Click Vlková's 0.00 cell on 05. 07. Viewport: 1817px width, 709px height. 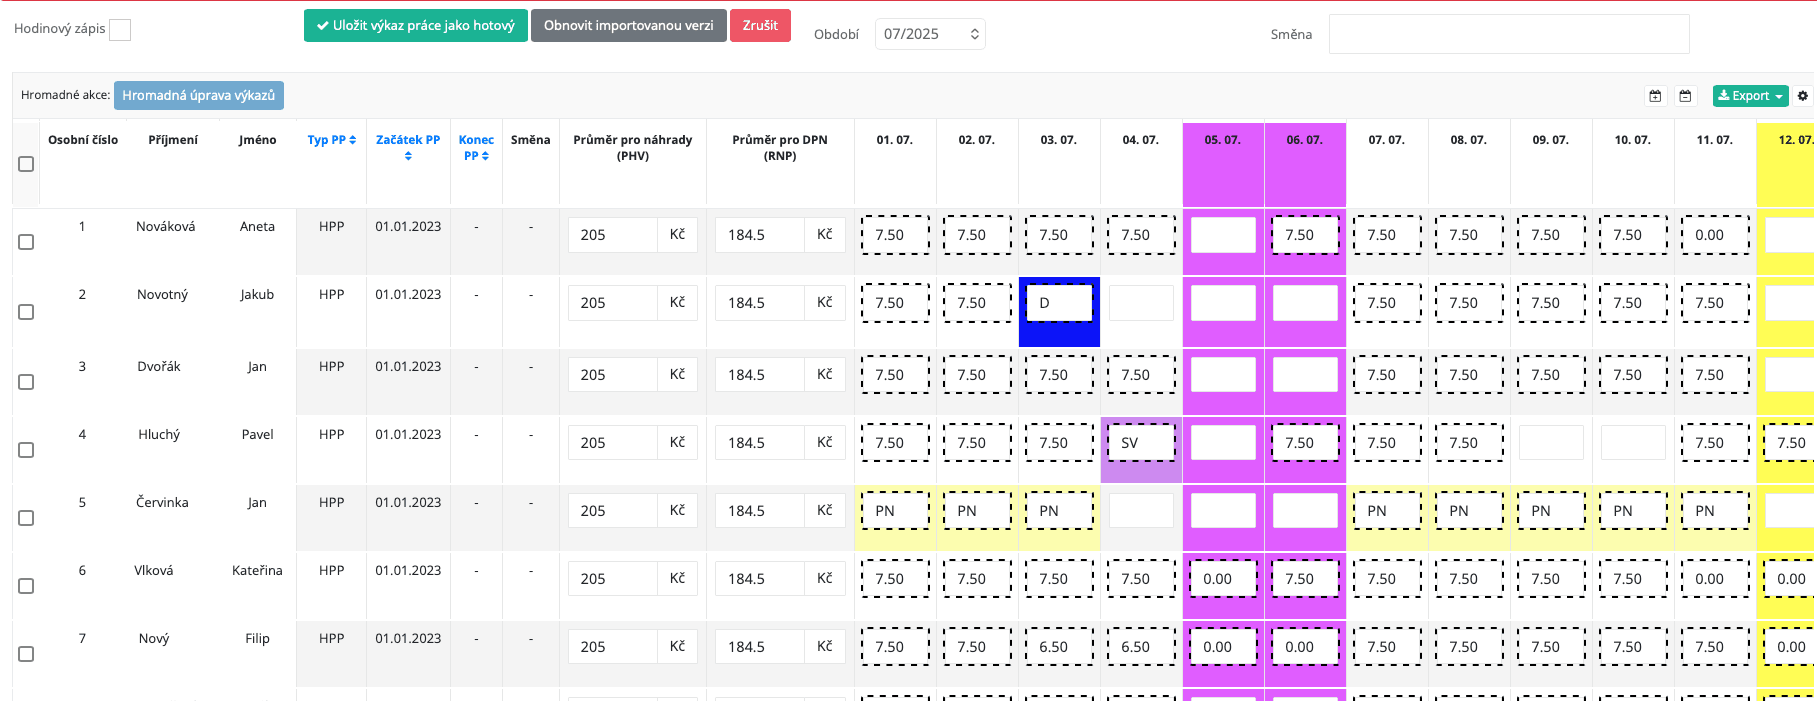1223,579
